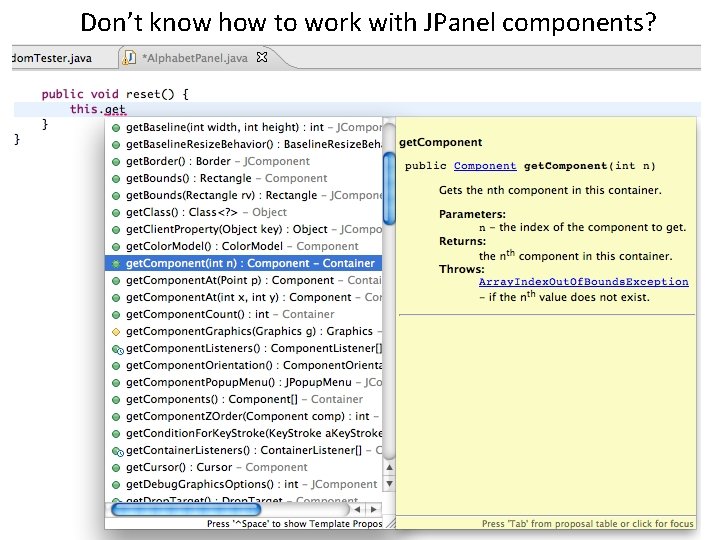The width and height of the screenshot is (720, 540).
Task: Close the AlphabetPanel.java editor tab
Action: 262,57
